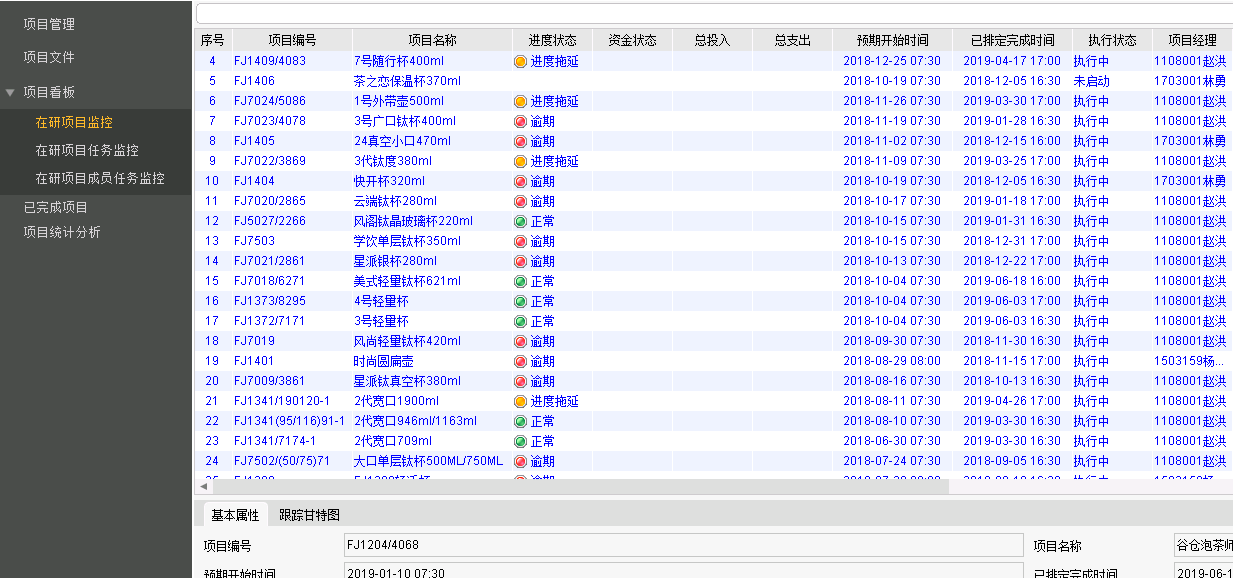Click green normal icon for FJ1341(95/116)91-1

pos(520,421)
